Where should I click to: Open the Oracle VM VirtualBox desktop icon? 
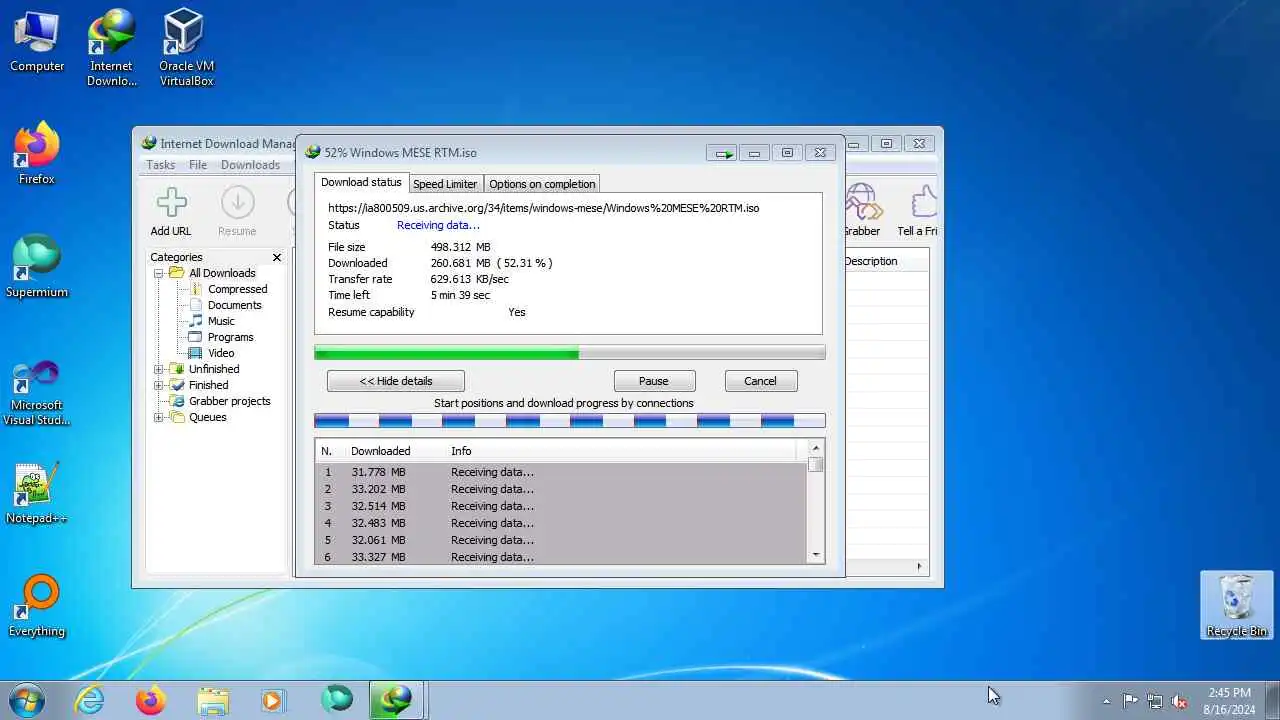[186, 48]
